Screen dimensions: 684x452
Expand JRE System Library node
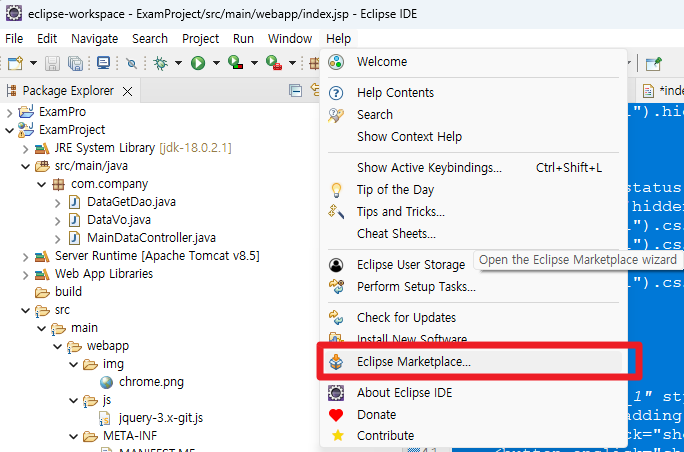pyautogui.click(x=26, y=148)
